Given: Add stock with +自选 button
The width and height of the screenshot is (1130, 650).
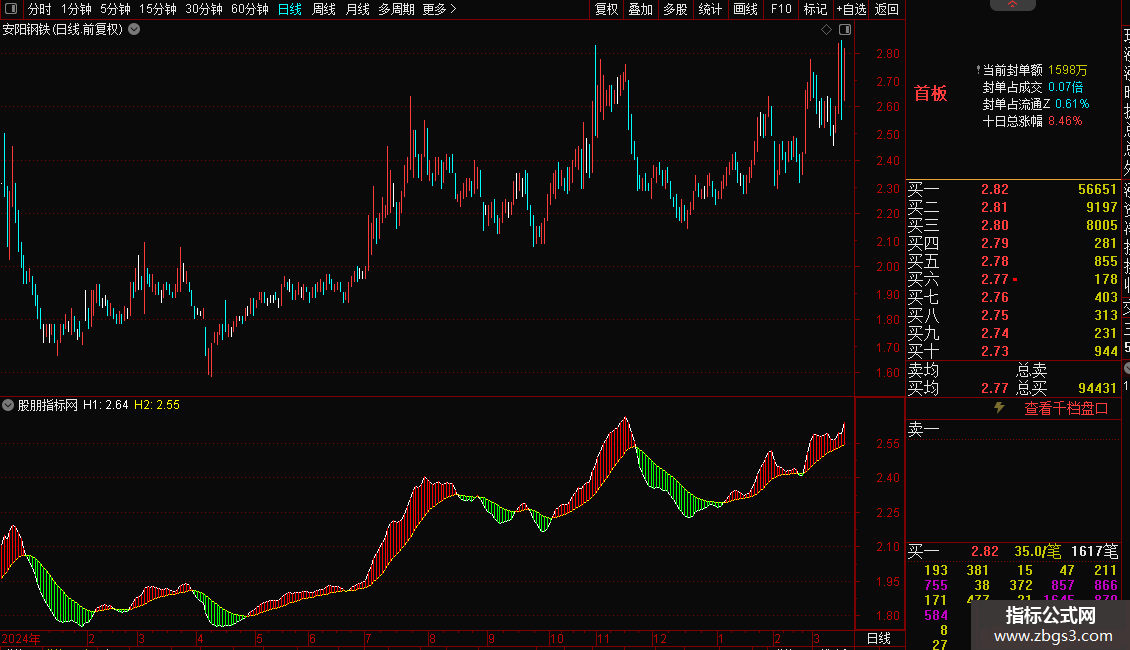Looking at the screenshot, I should click(851, 9).
